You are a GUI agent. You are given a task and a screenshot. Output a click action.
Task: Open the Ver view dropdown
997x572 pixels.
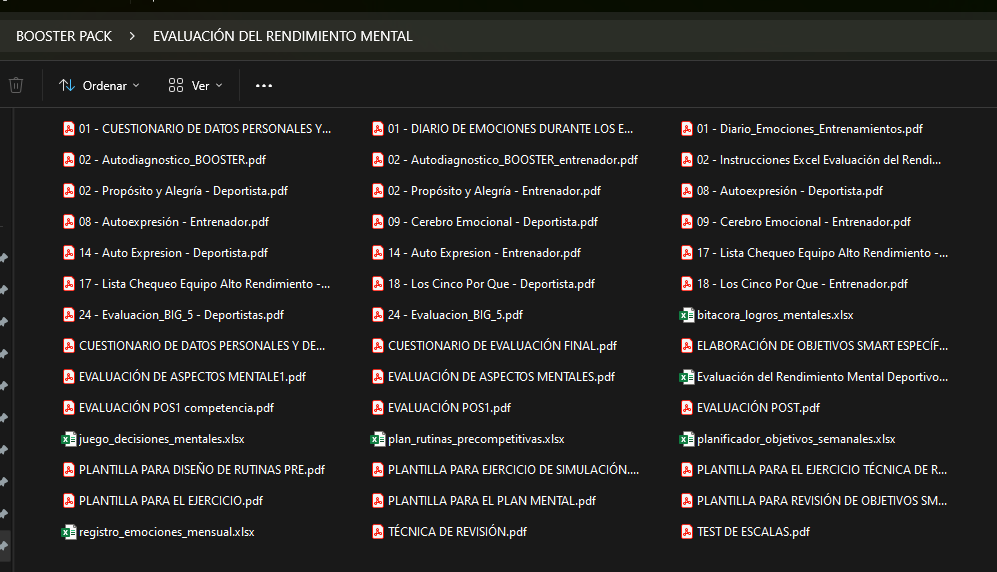[196, 85]
